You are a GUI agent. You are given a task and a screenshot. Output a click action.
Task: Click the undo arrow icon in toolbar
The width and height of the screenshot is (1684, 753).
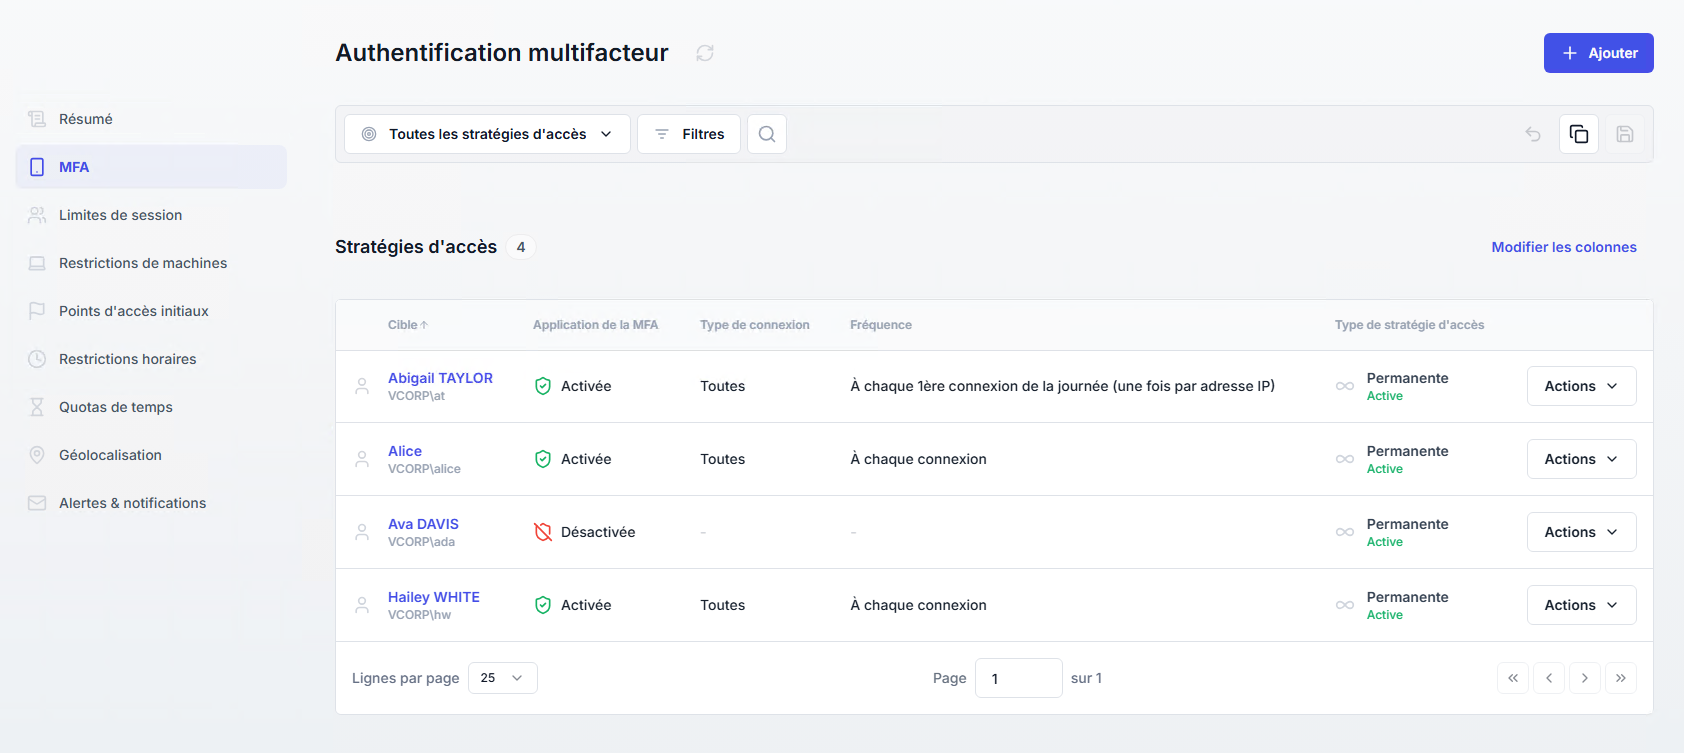1533,134
